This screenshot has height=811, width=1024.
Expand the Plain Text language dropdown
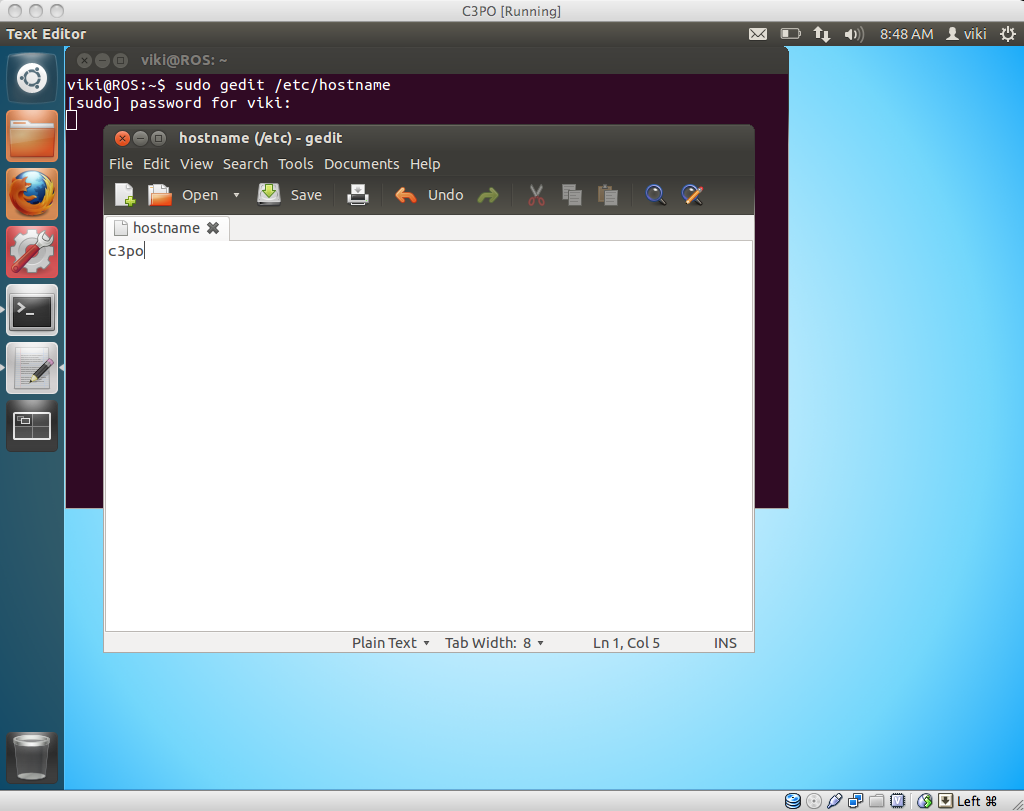click(x=391, y=643)
